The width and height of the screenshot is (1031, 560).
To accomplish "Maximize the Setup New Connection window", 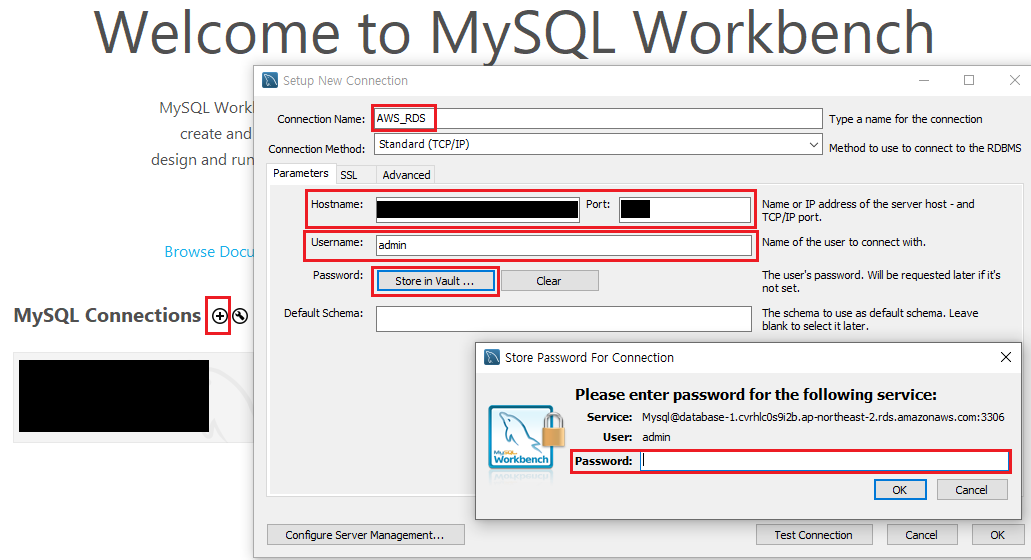I will pyautogui.click(x=969, y=80).
